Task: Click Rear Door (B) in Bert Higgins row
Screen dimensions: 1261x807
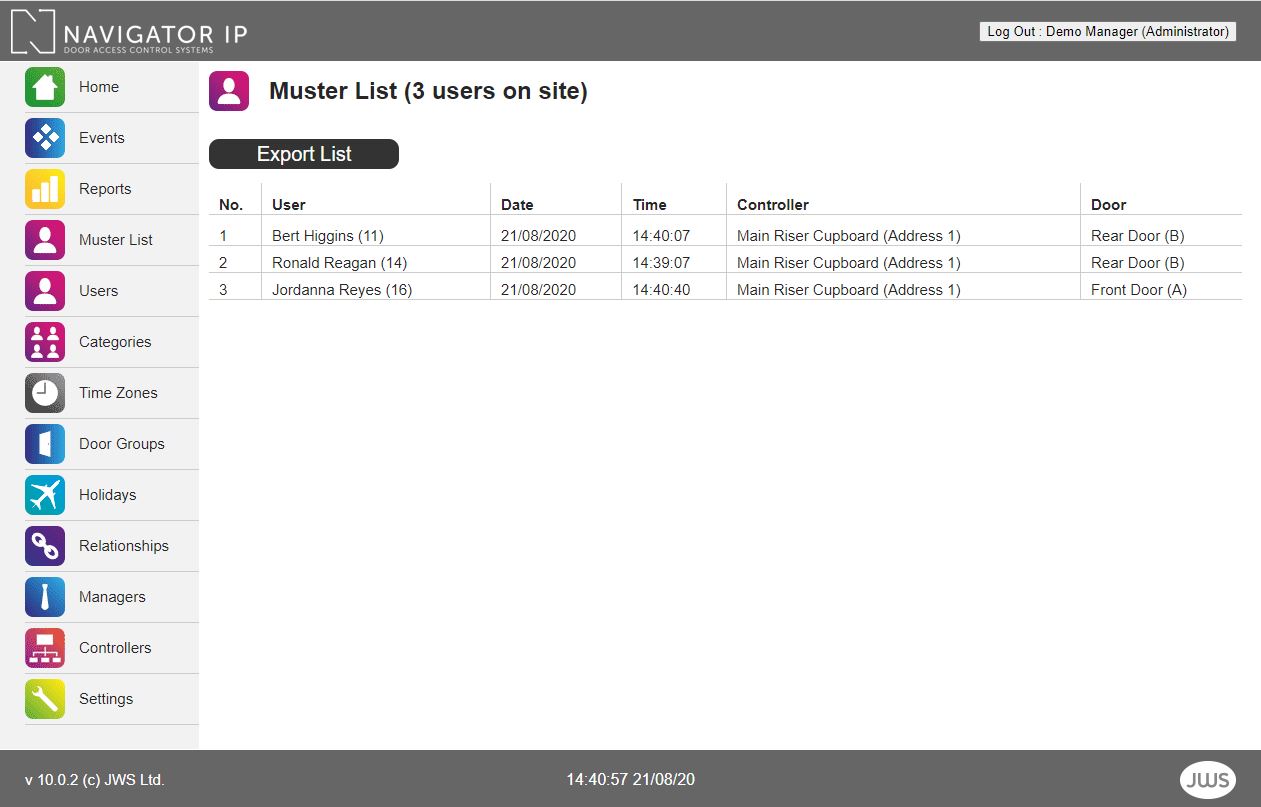Action: point(1138,236)
